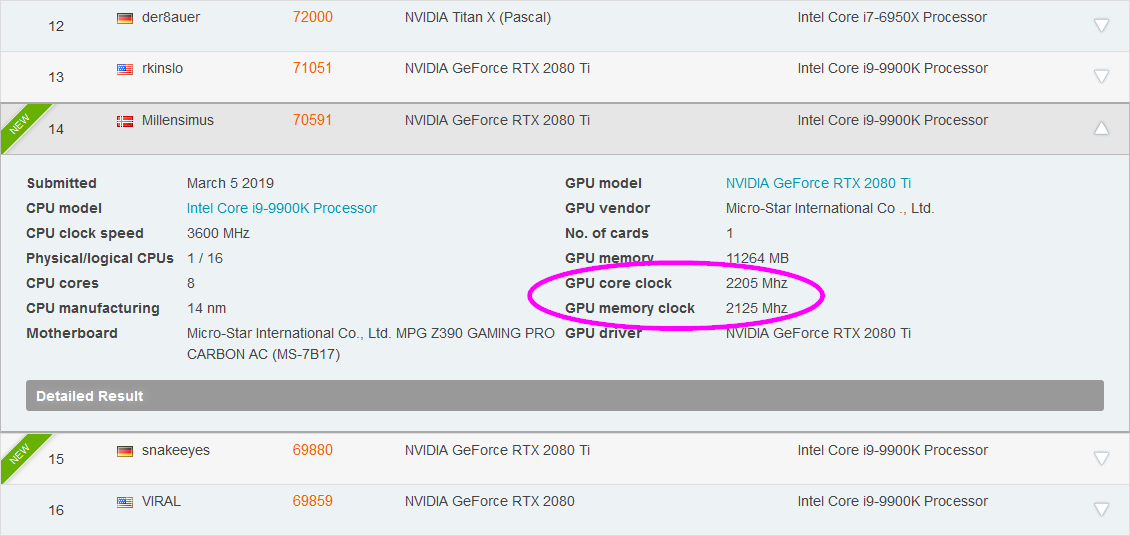Click Norwegian flag next to Millensimus
The image size is (1130, 536).
click(125, 122)
